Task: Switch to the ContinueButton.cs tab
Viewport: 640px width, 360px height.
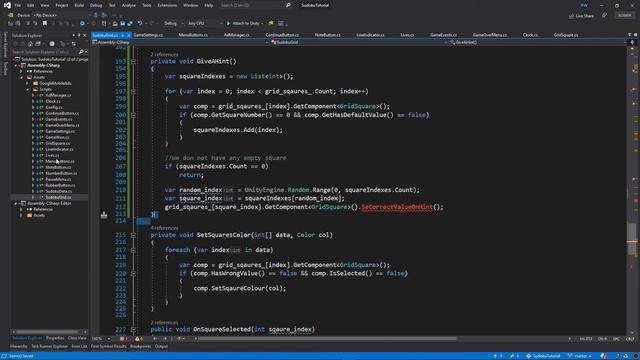Action: coord(282,35)
